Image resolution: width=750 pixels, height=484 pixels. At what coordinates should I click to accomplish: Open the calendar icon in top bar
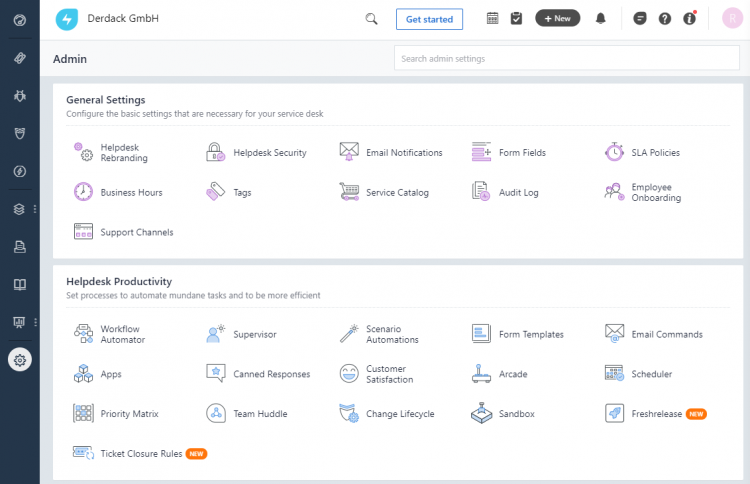[492, 19]
